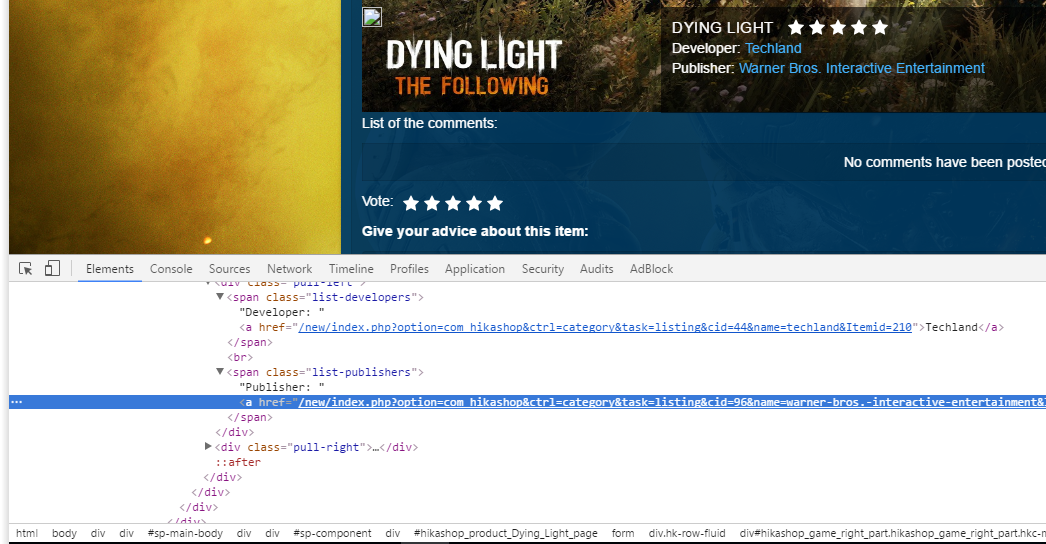Select #sp-main-body in the breadcrumb bar
This screenshot has height=544, width=1046.
[x=185, y=534]
